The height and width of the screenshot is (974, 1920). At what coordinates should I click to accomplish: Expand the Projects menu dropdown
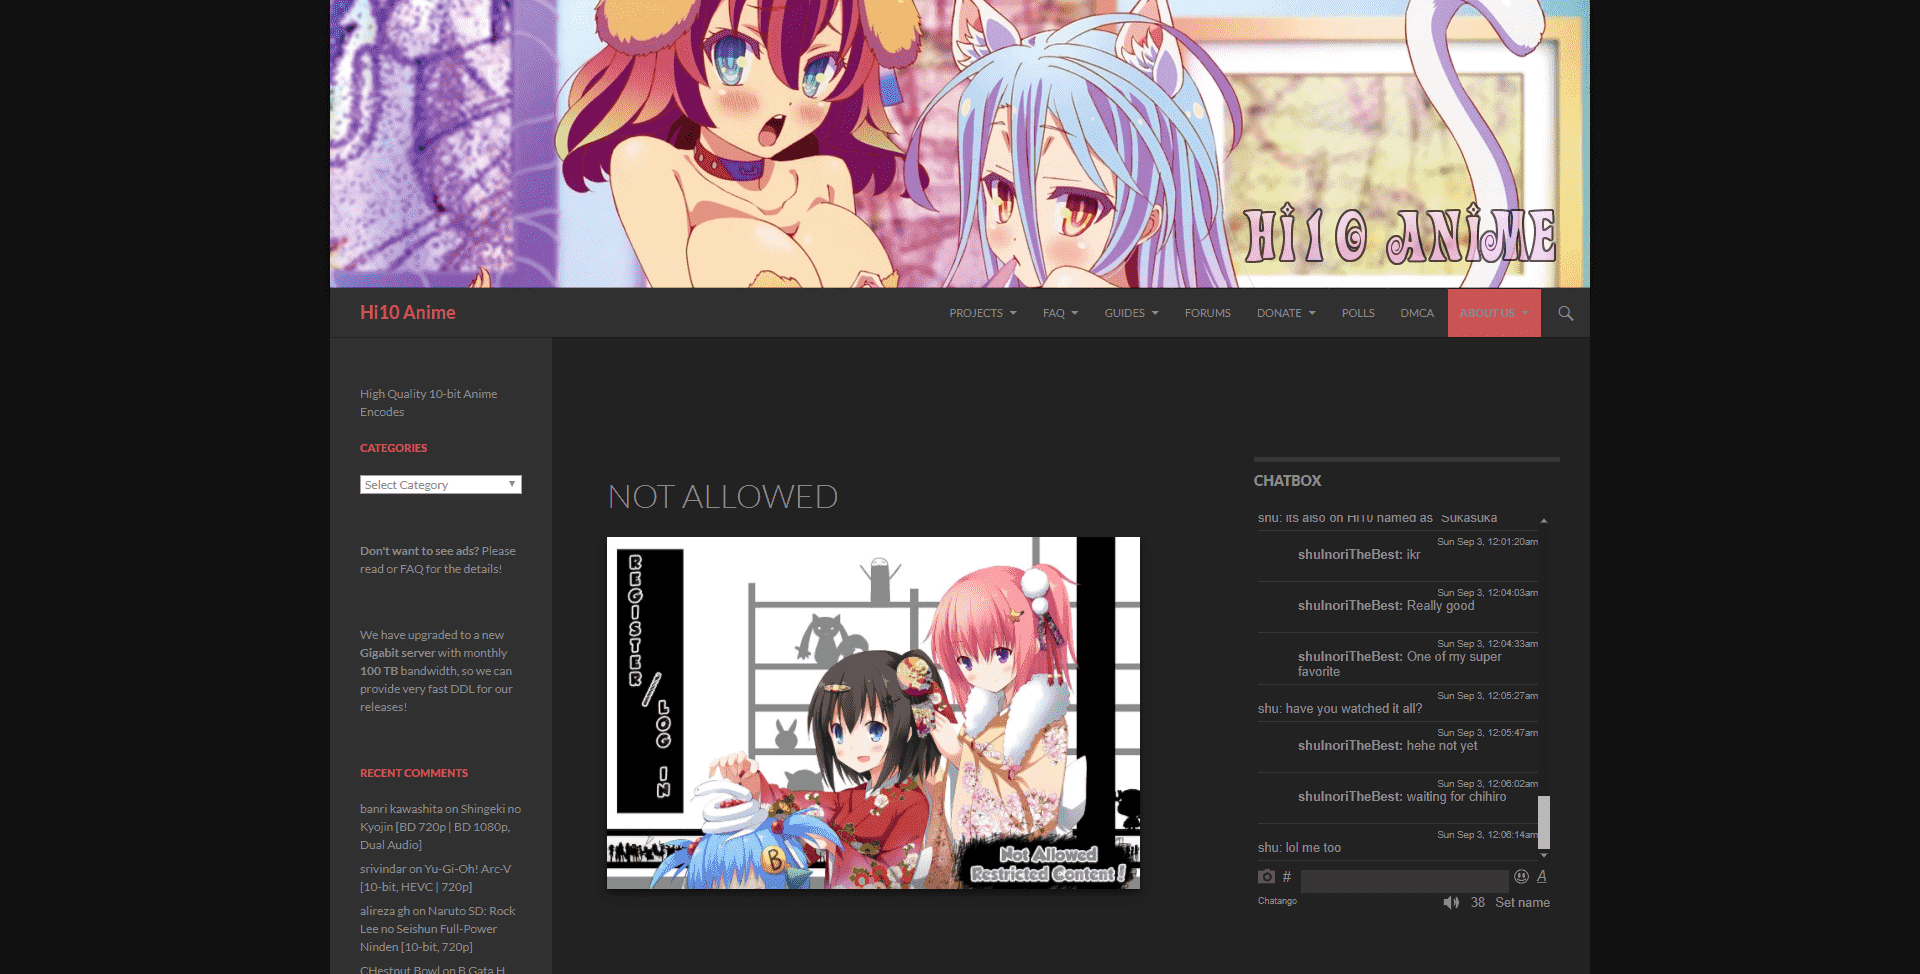tap(983, 313)
